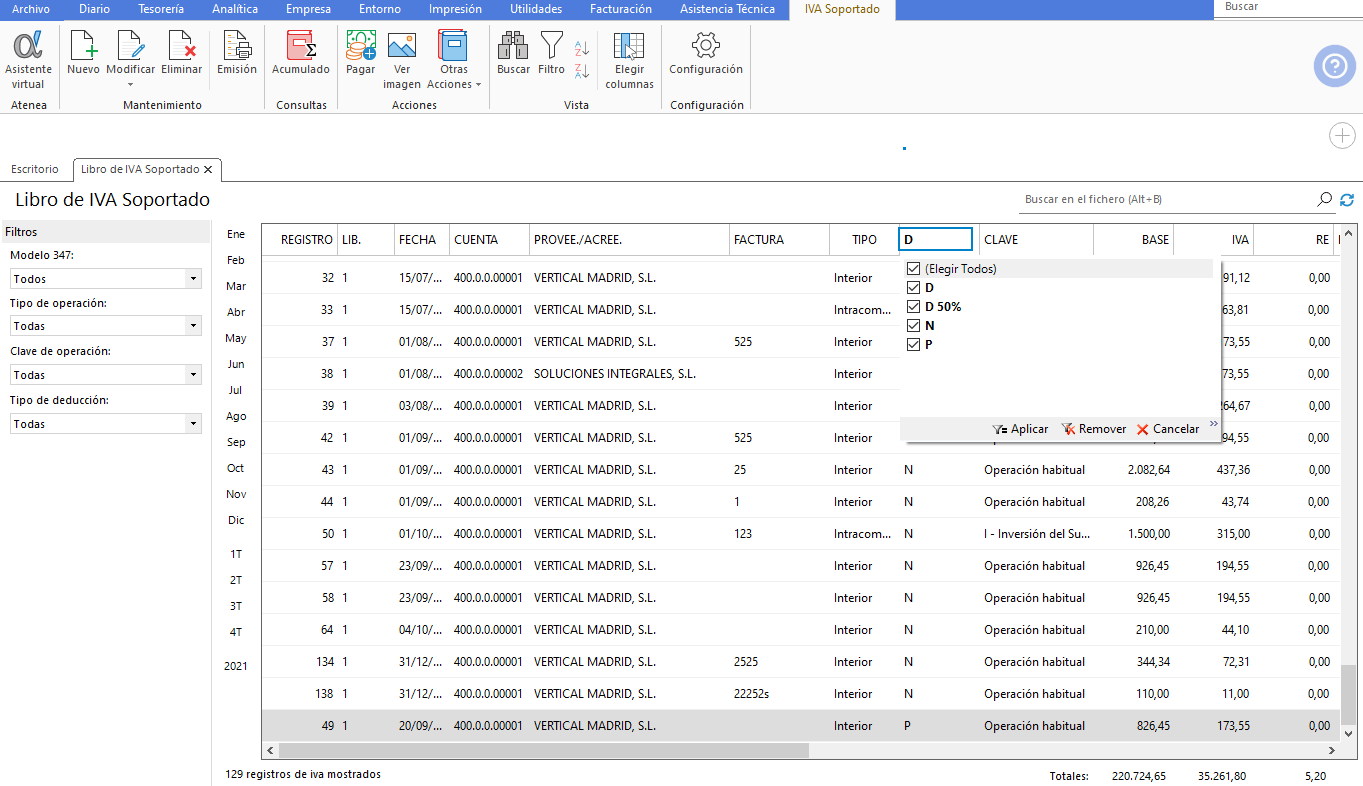Close the Libro de IVA Soportado tab

[208, 170]
